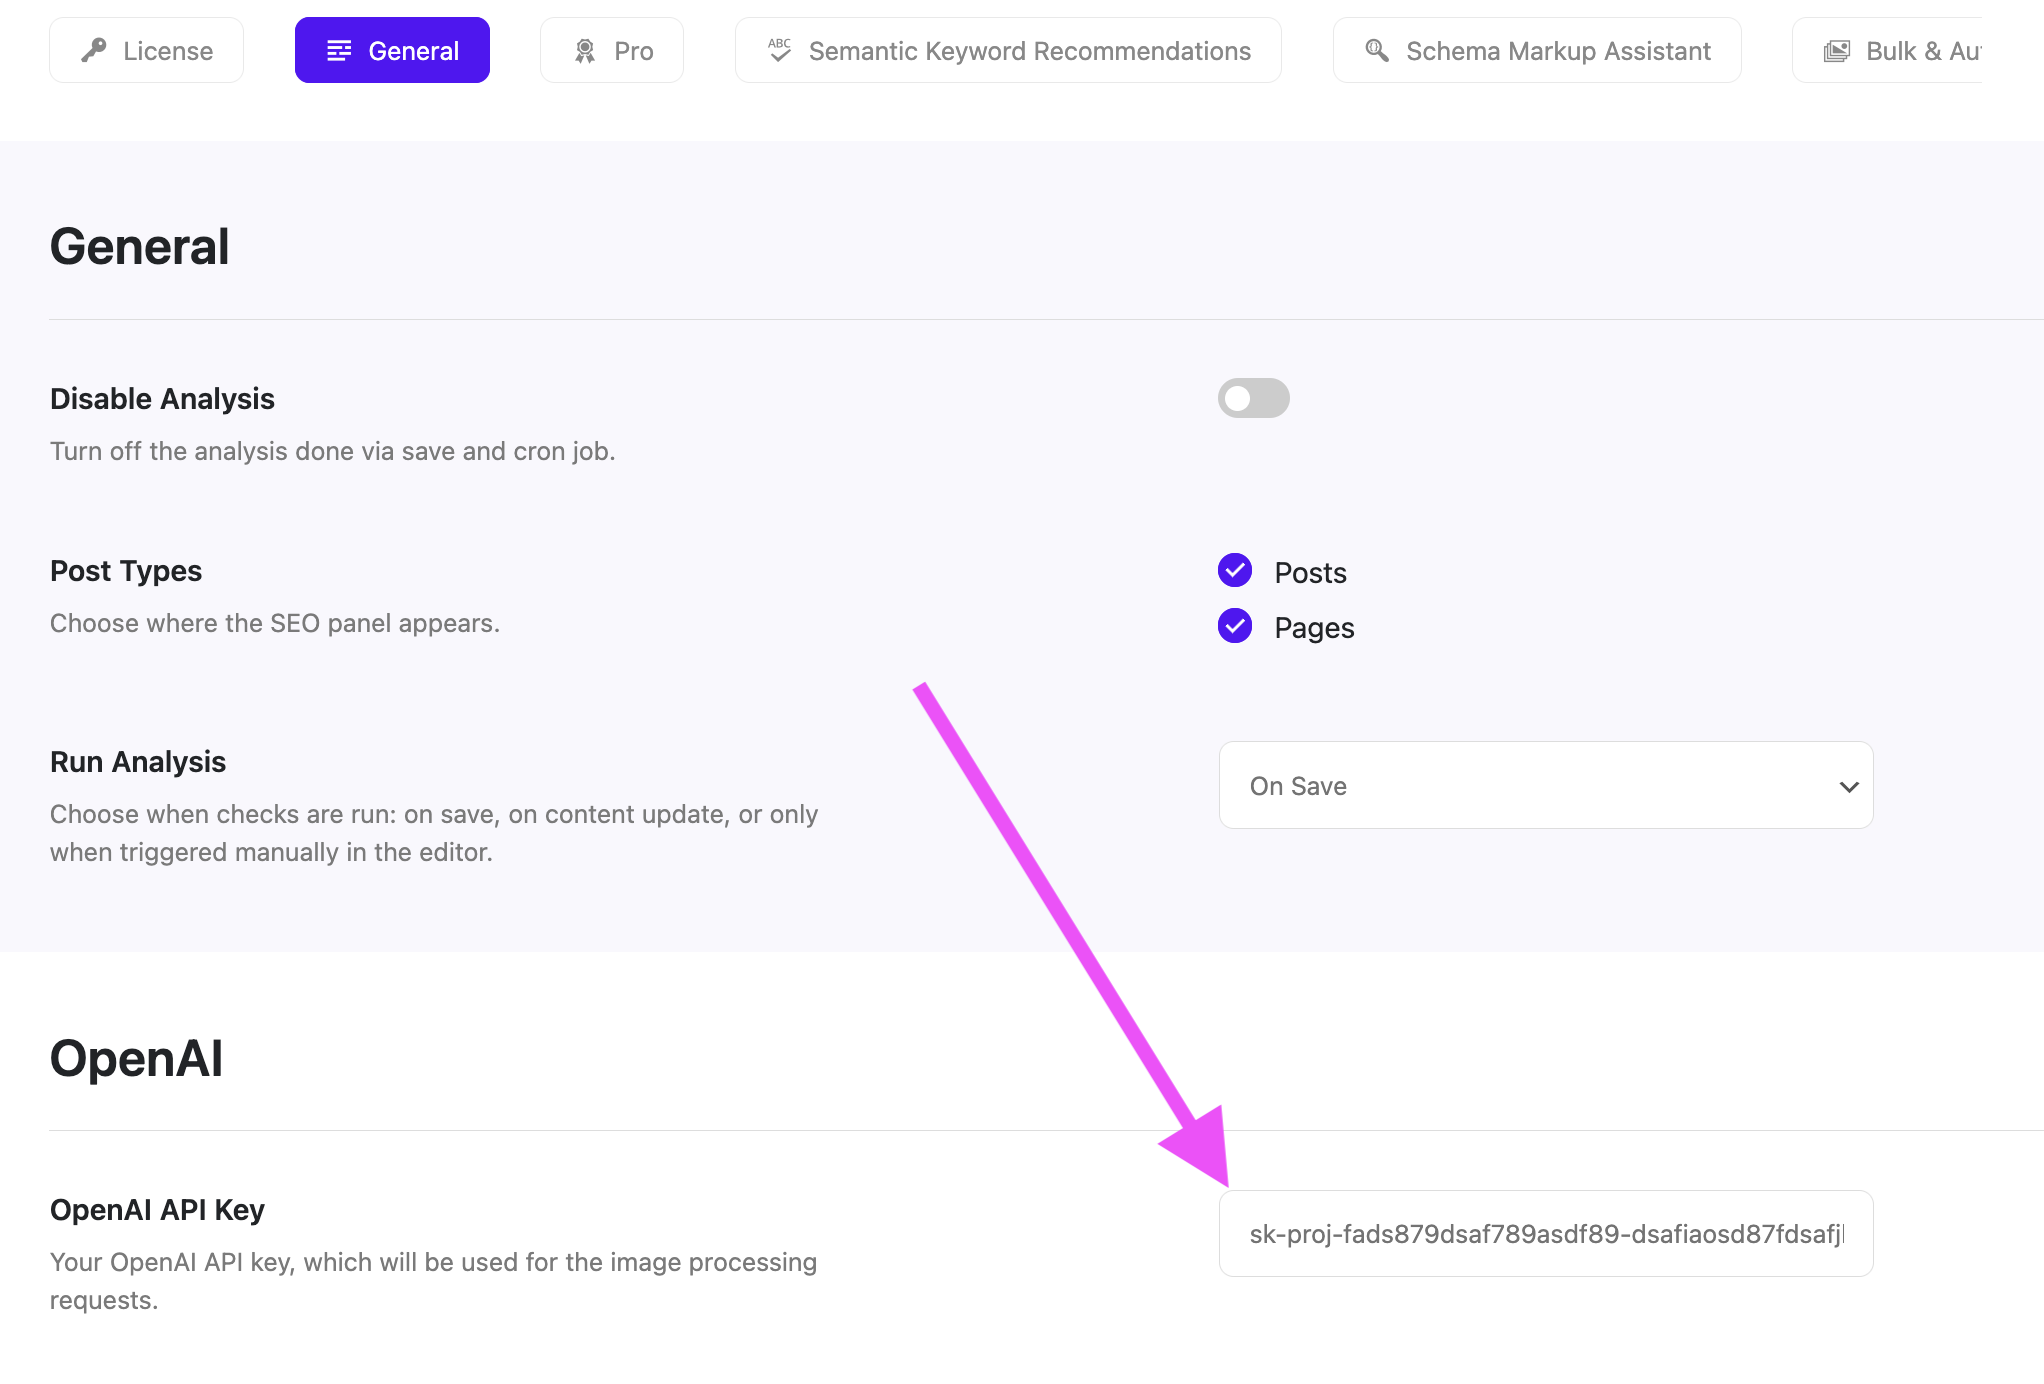Click the OpenAI API Key input field
The image size is (2044, 1384).
[1546, 1233]
